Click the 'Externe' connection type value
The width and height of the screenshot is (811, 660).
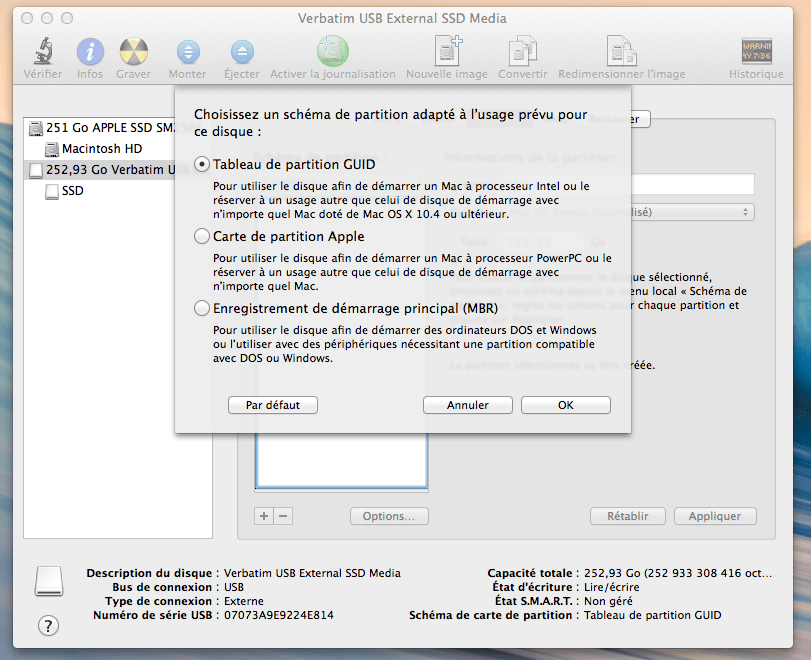point(244,601)
